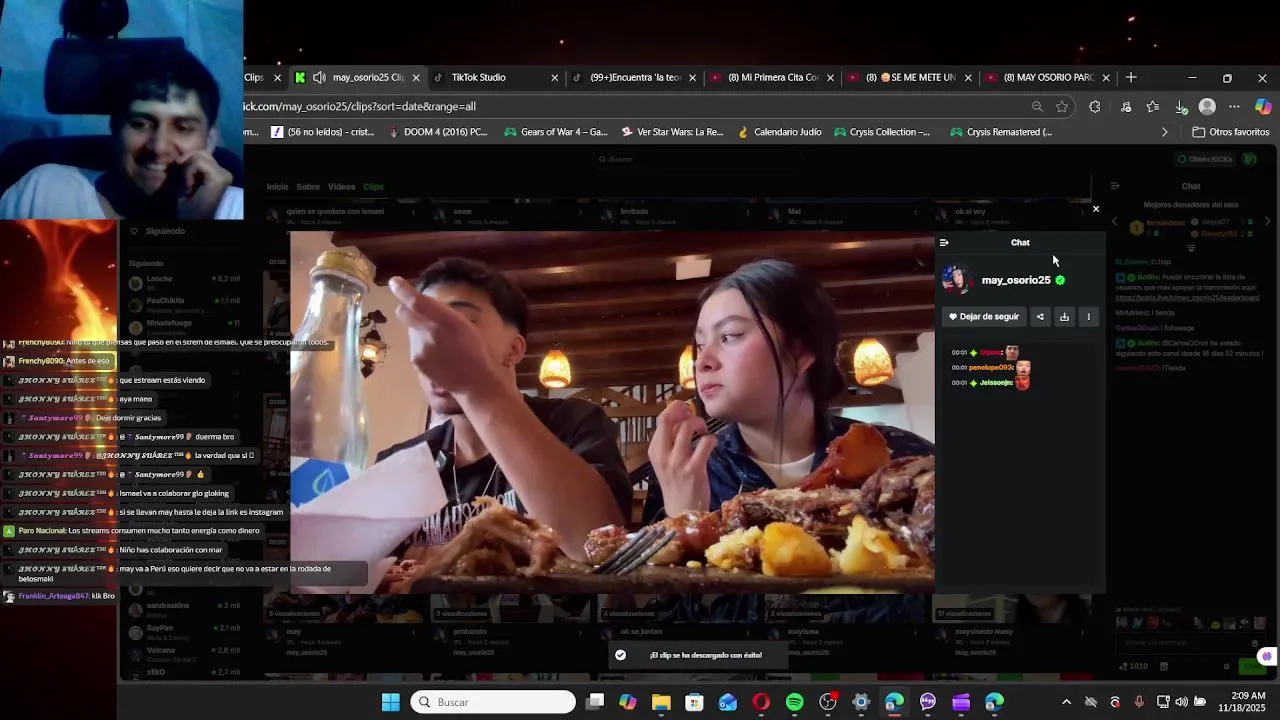This screenshot has height=720, width=1280.
Task: Open the volume tray icon
Action: 1181,702
